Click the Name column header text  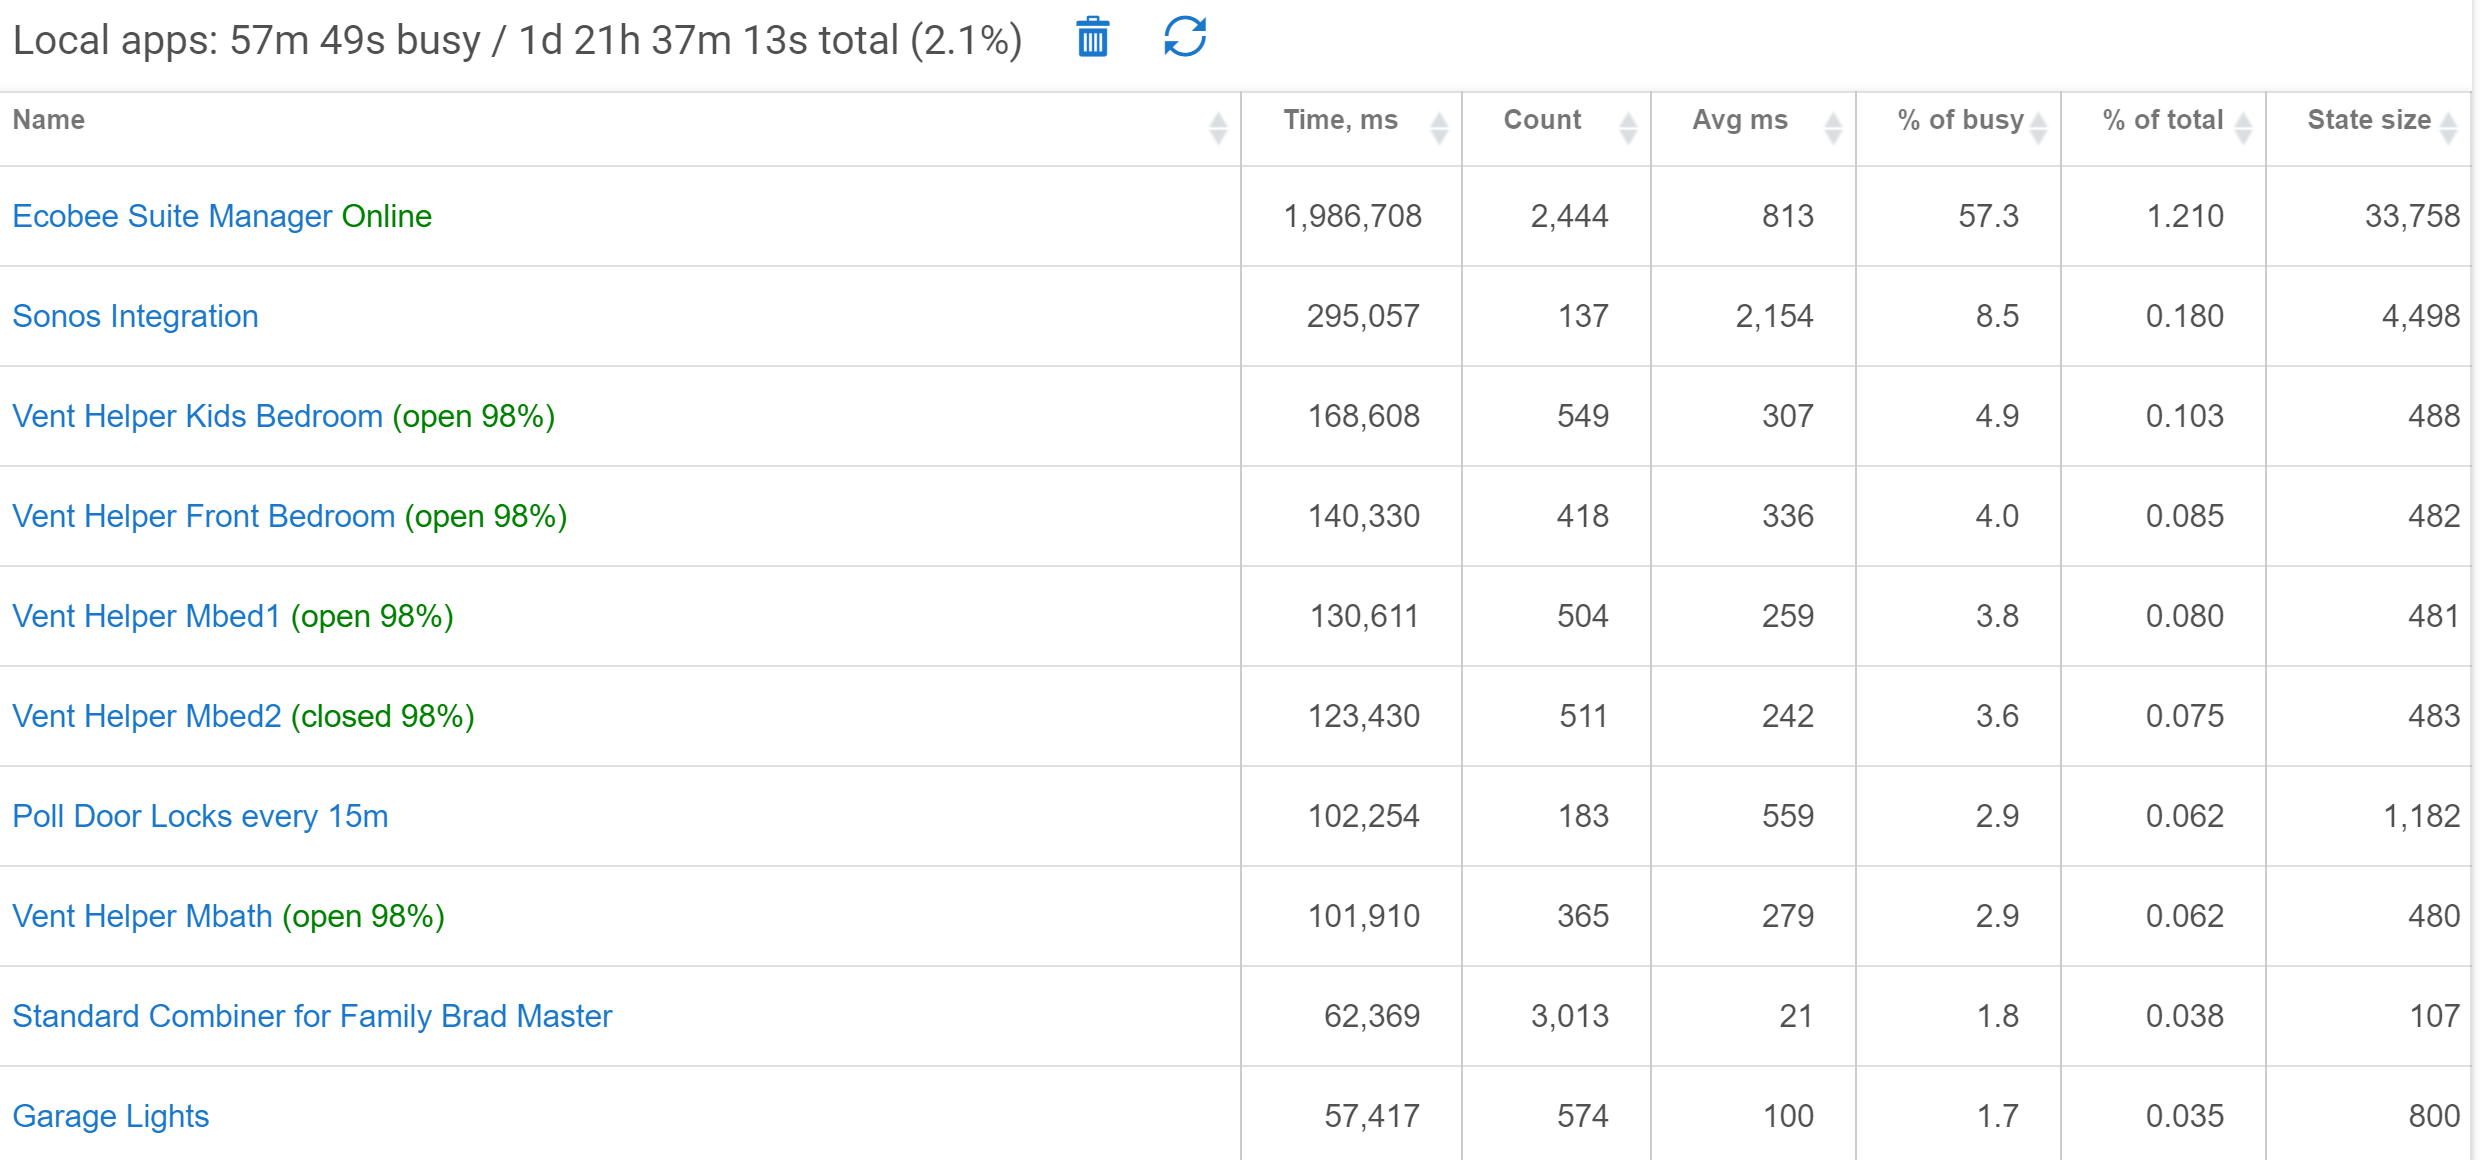(x=48, y=120)
